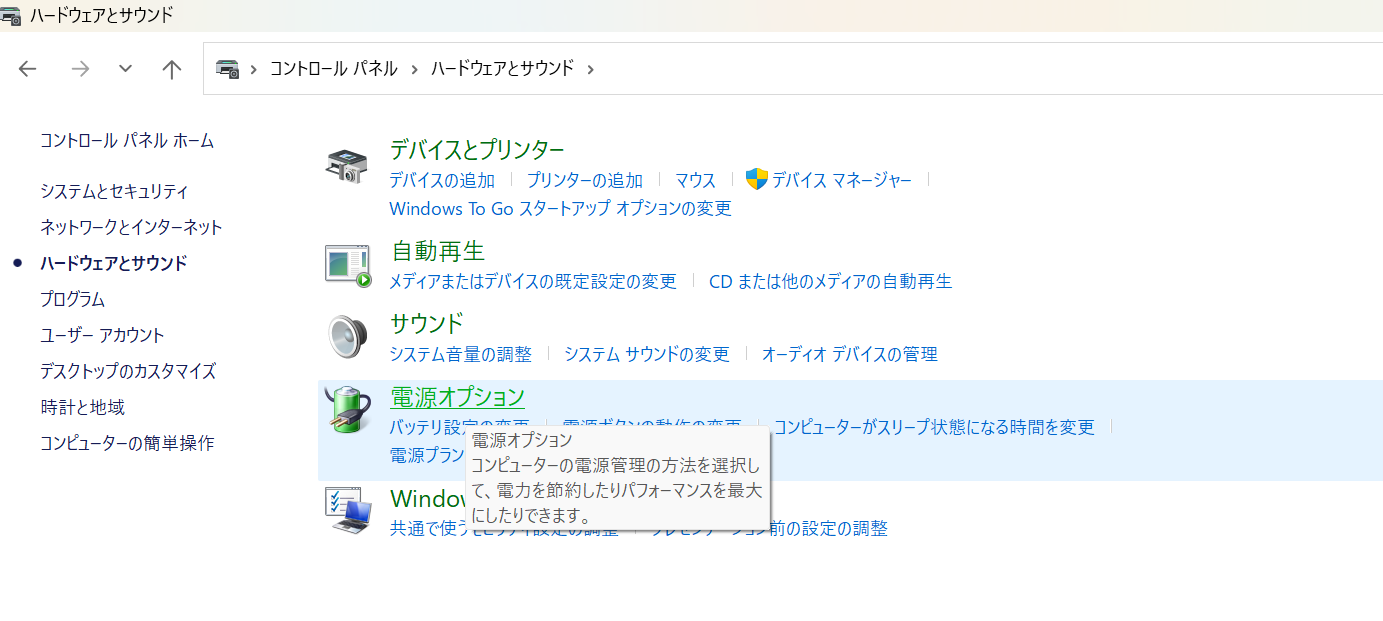Click the back arrow navigation button
1383x621 pixels.
(x=28, y=69)
